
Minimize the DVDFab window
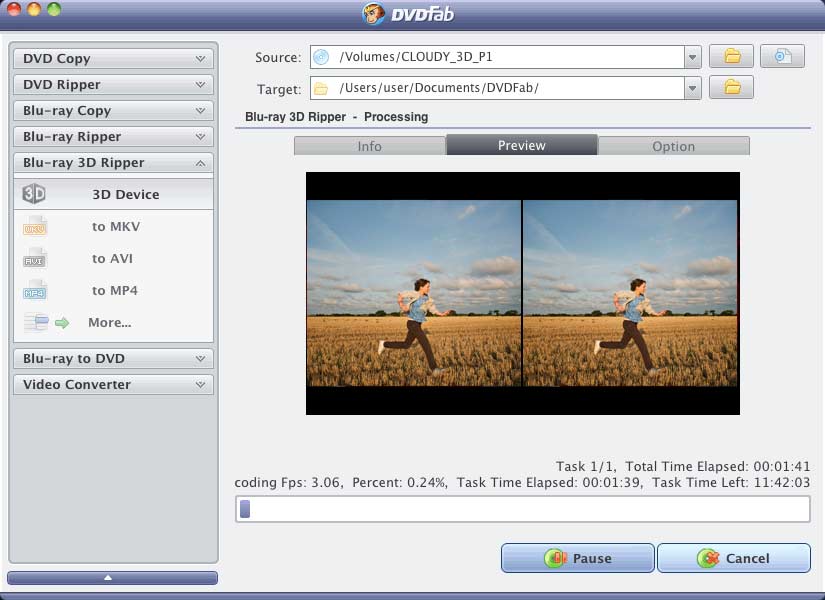pyautogui.click(x=34, y=9)
